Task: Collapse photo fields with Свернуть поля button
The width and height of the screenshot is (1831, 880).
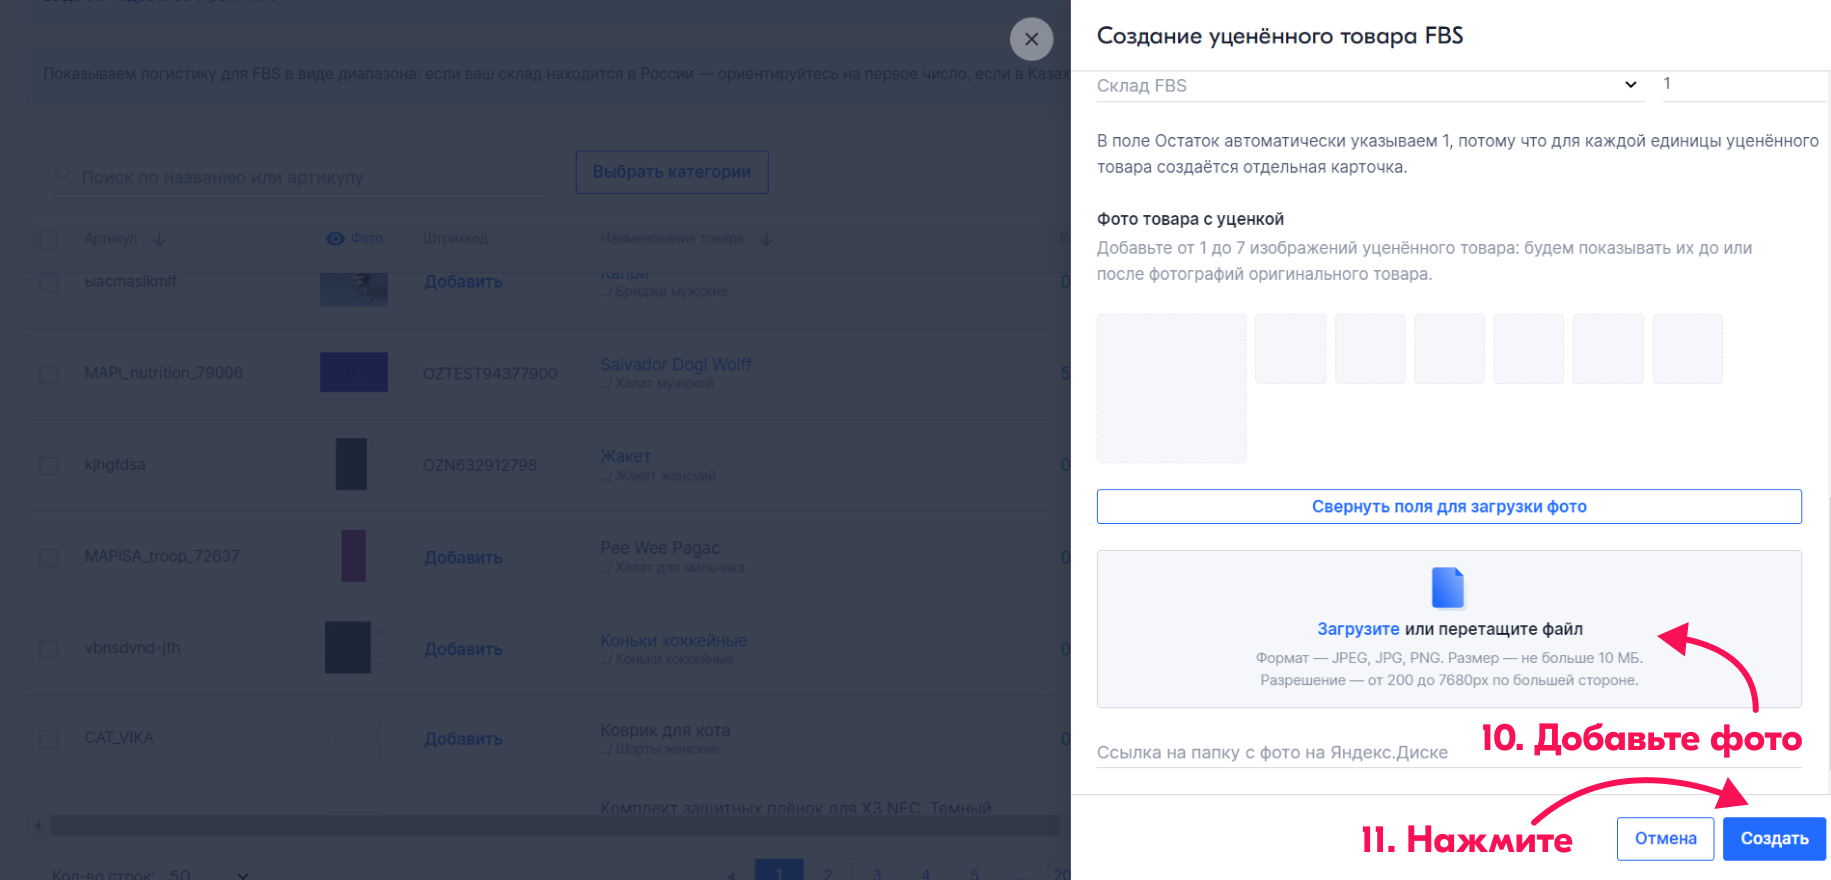Action: pyautogui.click(x=1448, y=506)
